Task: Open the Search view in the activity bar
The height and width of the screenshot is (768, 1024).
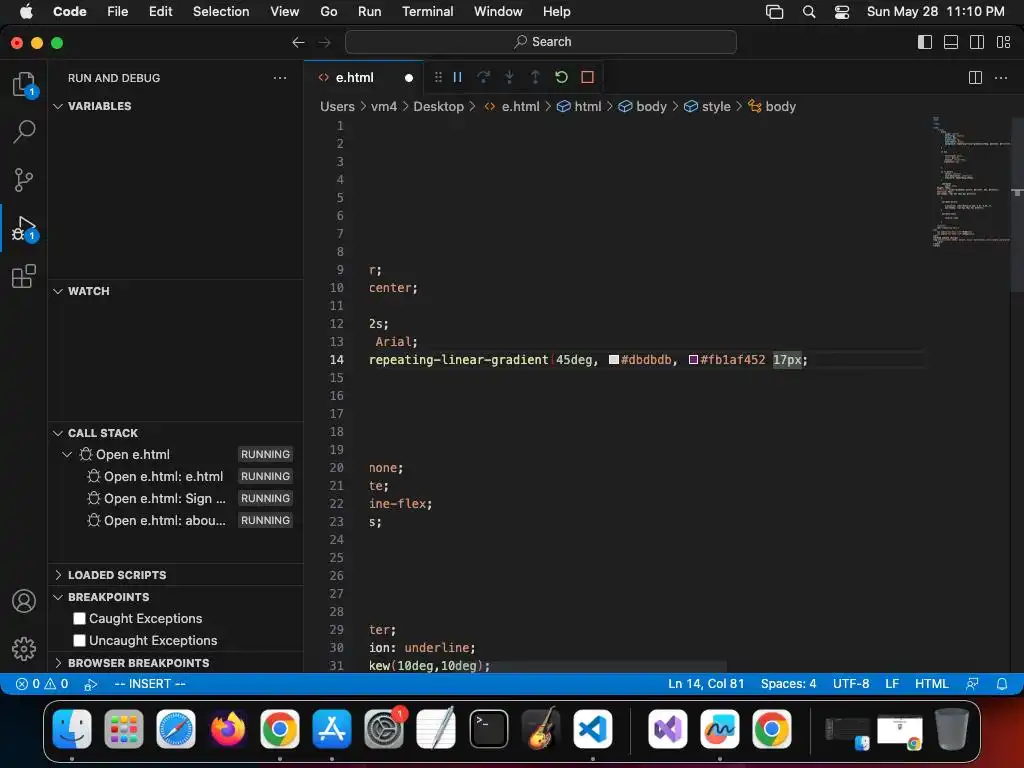Action: click(x=24, y=131)
